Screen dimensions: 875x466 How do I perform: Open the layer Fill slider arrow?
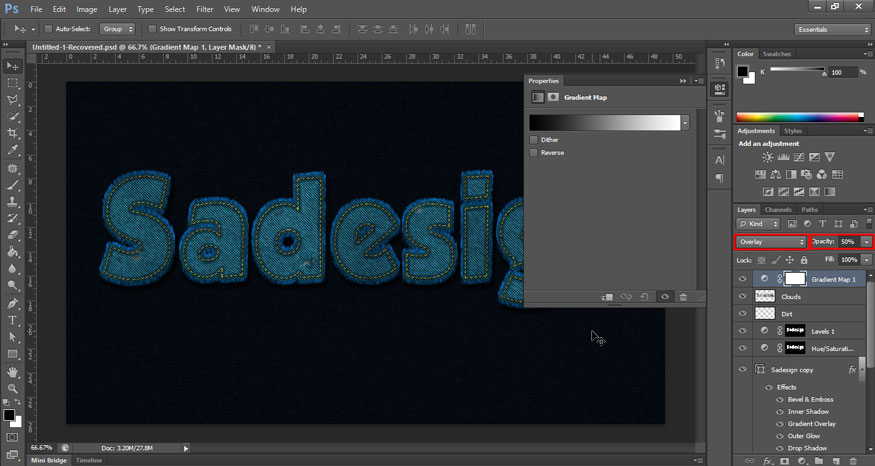pos(866,260)
